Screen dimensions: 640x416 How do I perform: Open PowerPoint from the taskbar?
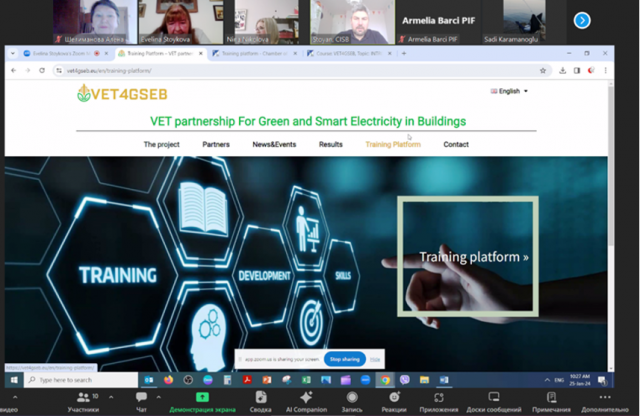click(267, 380)
